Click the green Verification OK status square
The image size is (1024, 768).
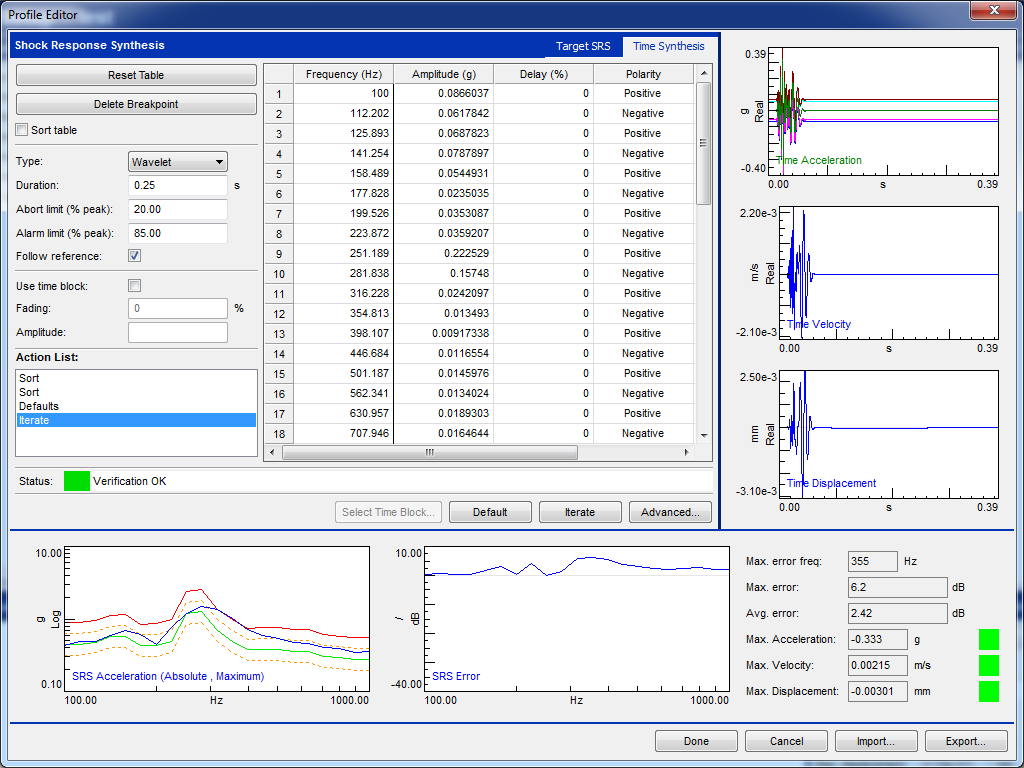click(76, 481)
